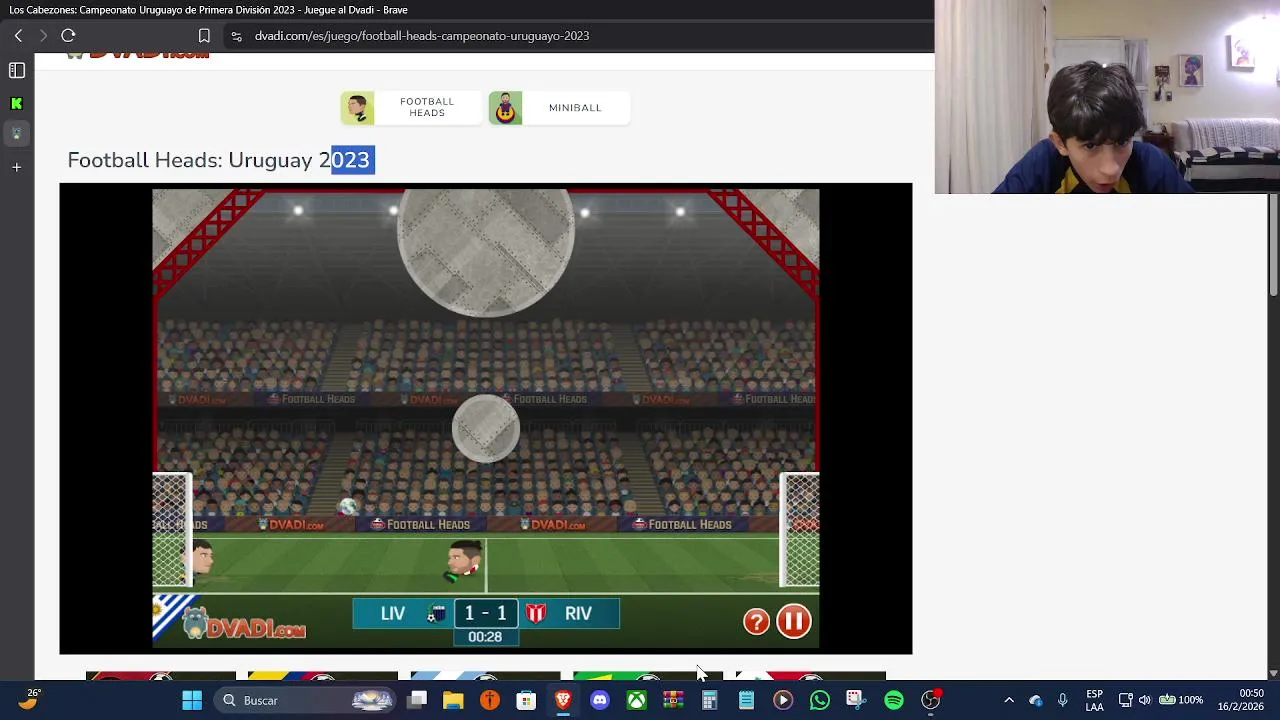Viewport: 1280px width, 720px height.
Task: Open Spotify from taskbar
Action: point(894,700)
